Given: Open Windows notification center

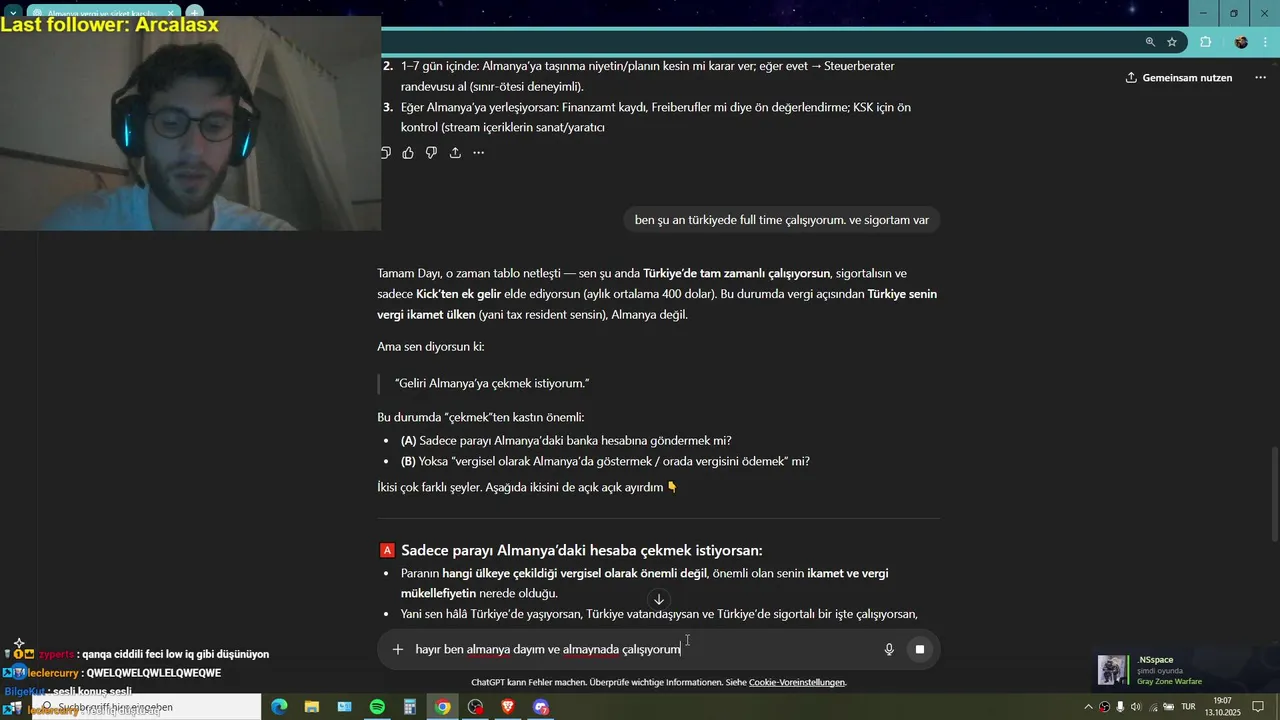Looking at the screenshot, I should coord(1259,707).
